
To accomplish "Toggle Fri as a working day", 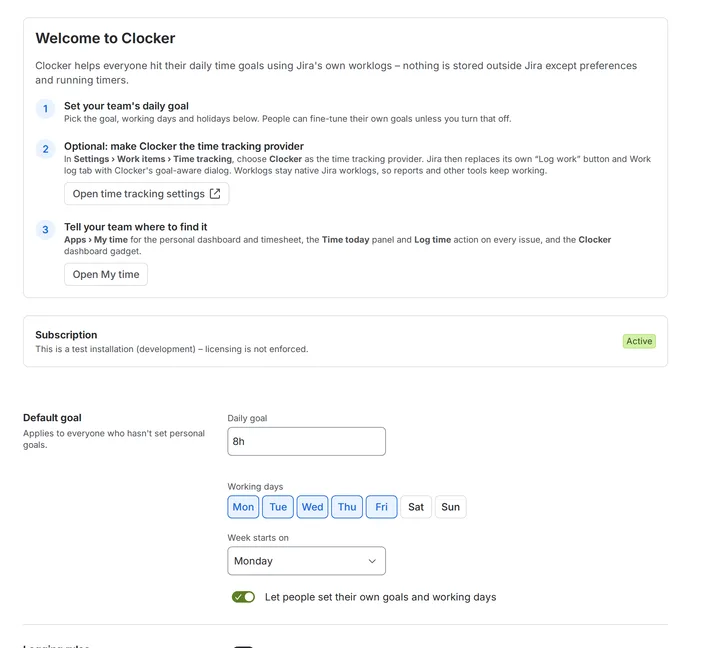I will [x=381, y=507].
